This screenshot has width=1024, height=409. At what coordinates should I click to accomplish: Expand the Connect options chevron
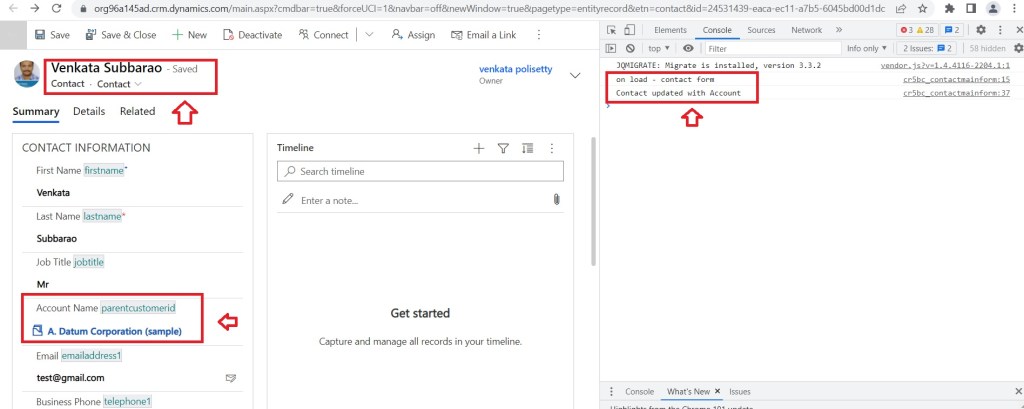coord(369,34)
